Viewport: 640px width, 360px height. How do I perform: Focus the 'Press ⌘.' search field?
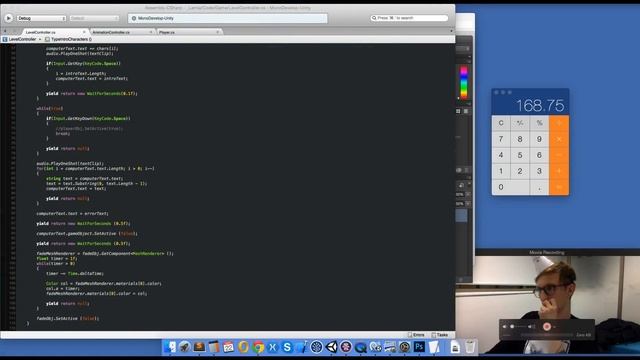tap(409, 18)
